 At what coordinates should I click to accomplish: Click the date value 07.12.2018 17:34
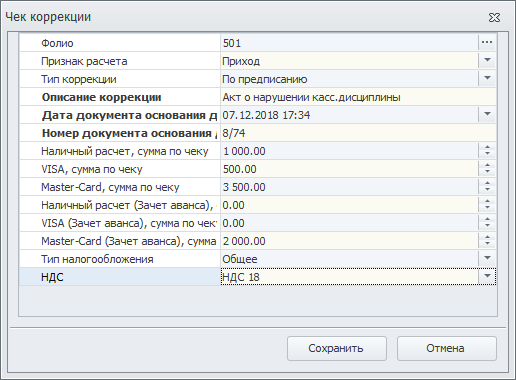(x=349, y=115)
